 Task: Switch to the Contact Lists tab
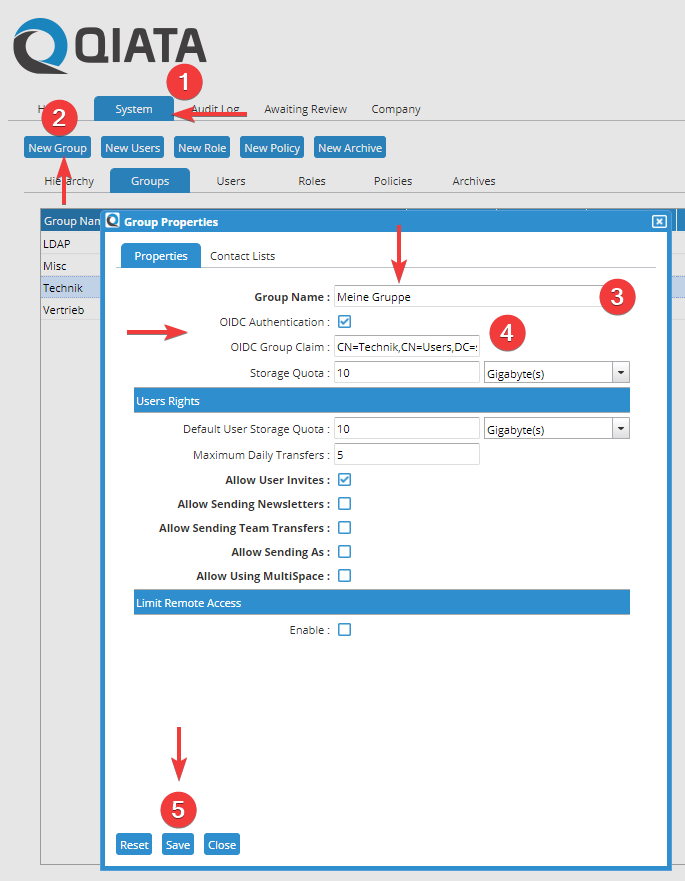point(242,256)
